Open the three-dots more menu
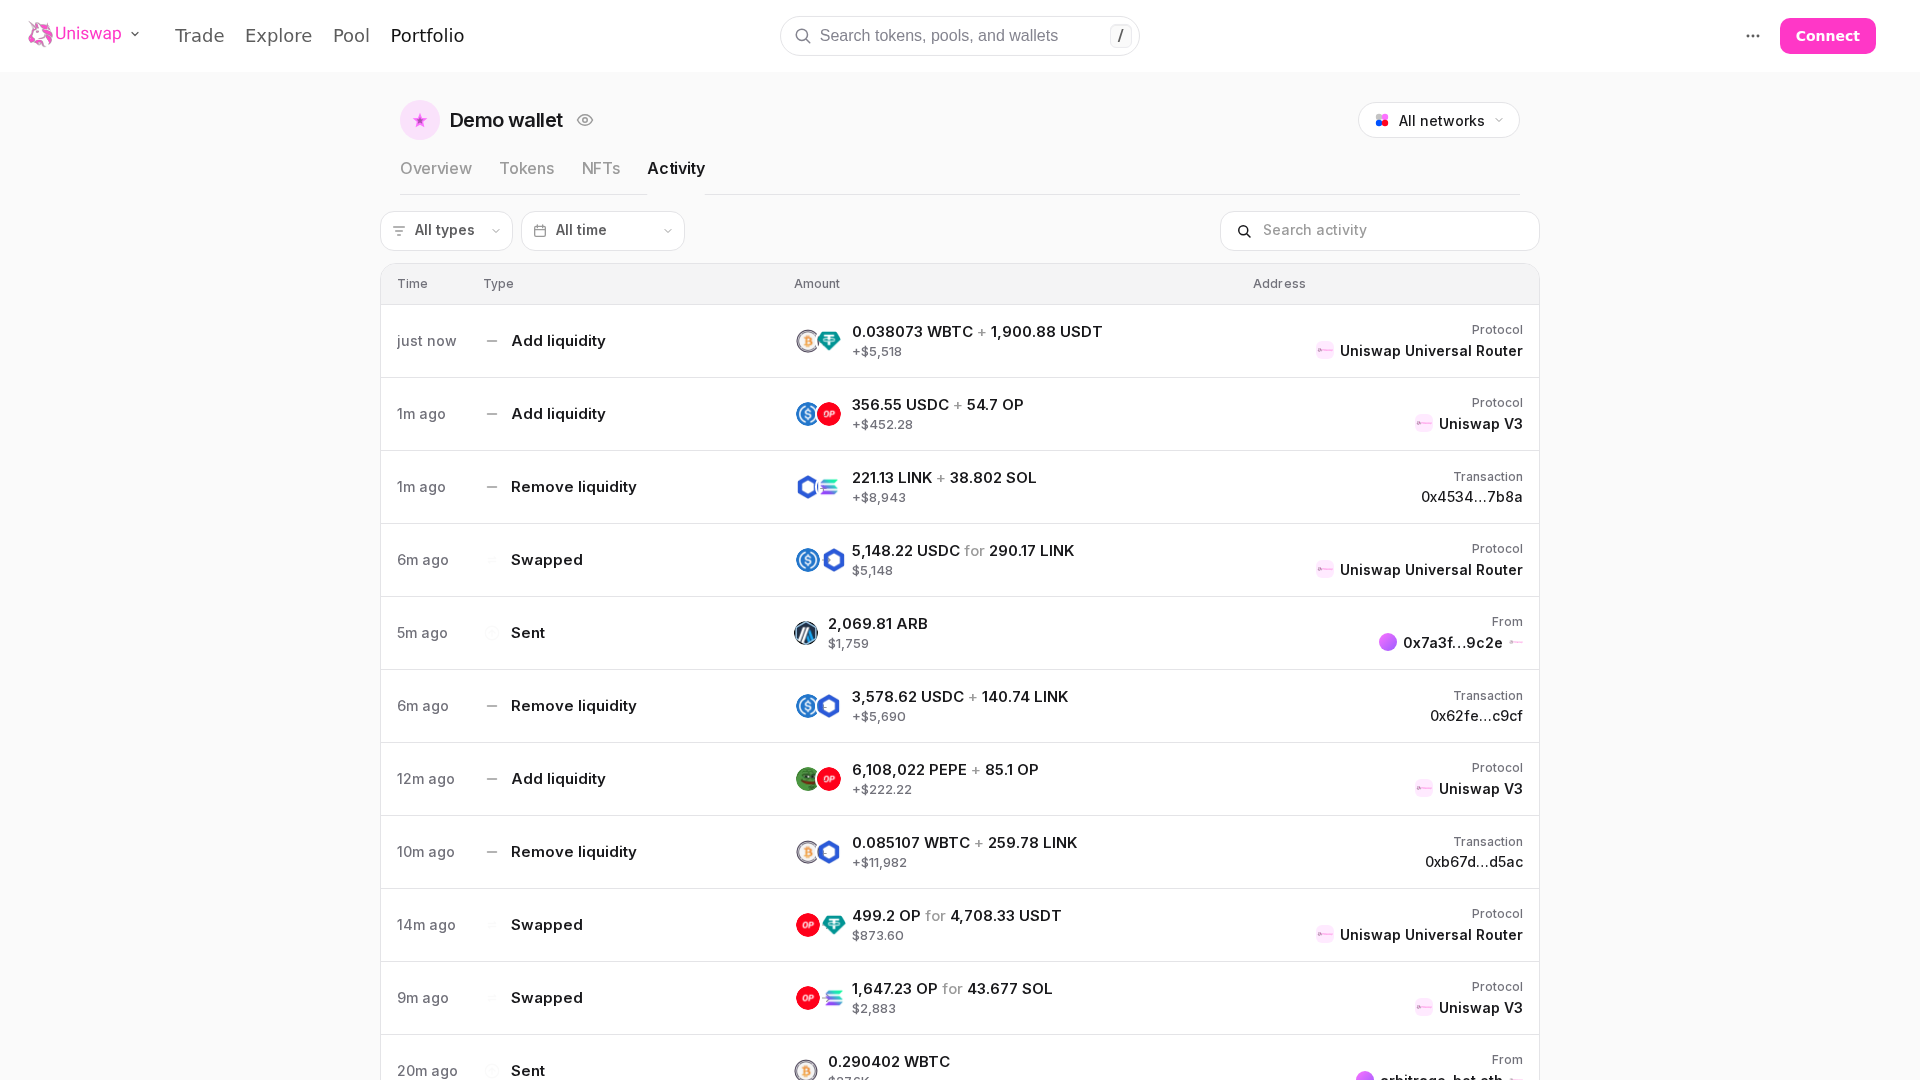Image resolution: width=1920 pixels, height=1080 pixels. pyautogui.click(x=1752, y=36)
